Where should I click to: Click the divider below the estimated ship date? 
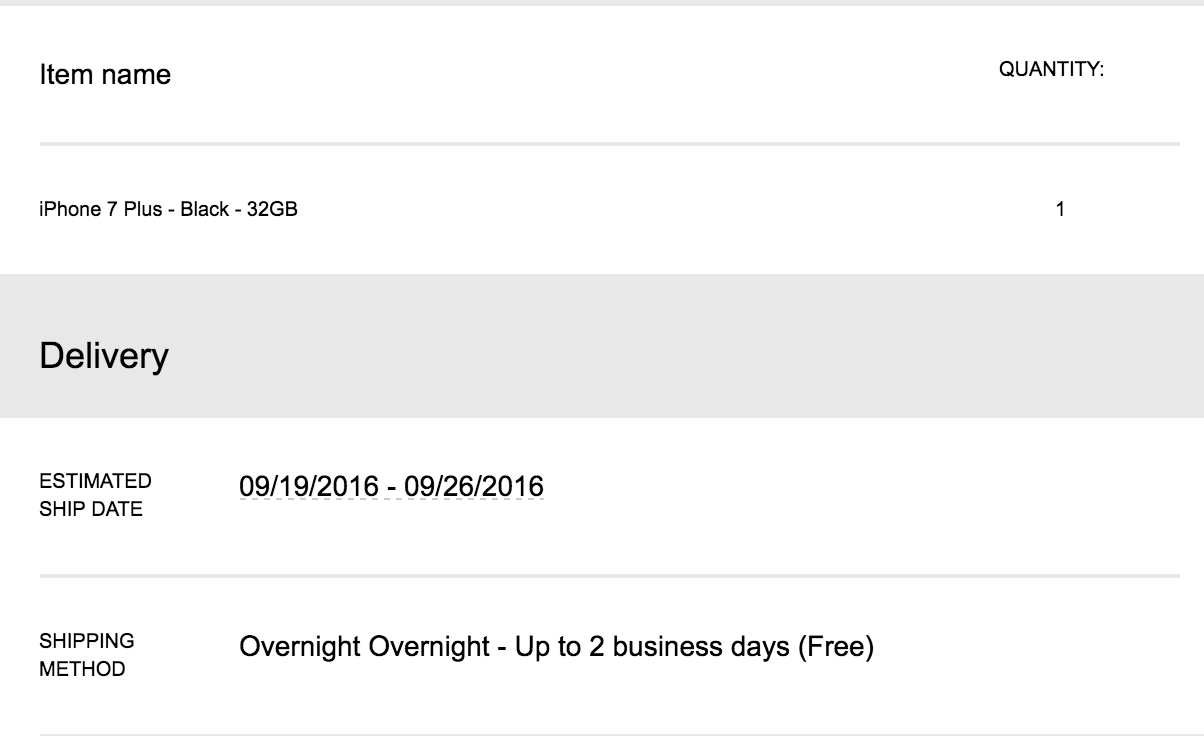[x=610, y=575]
